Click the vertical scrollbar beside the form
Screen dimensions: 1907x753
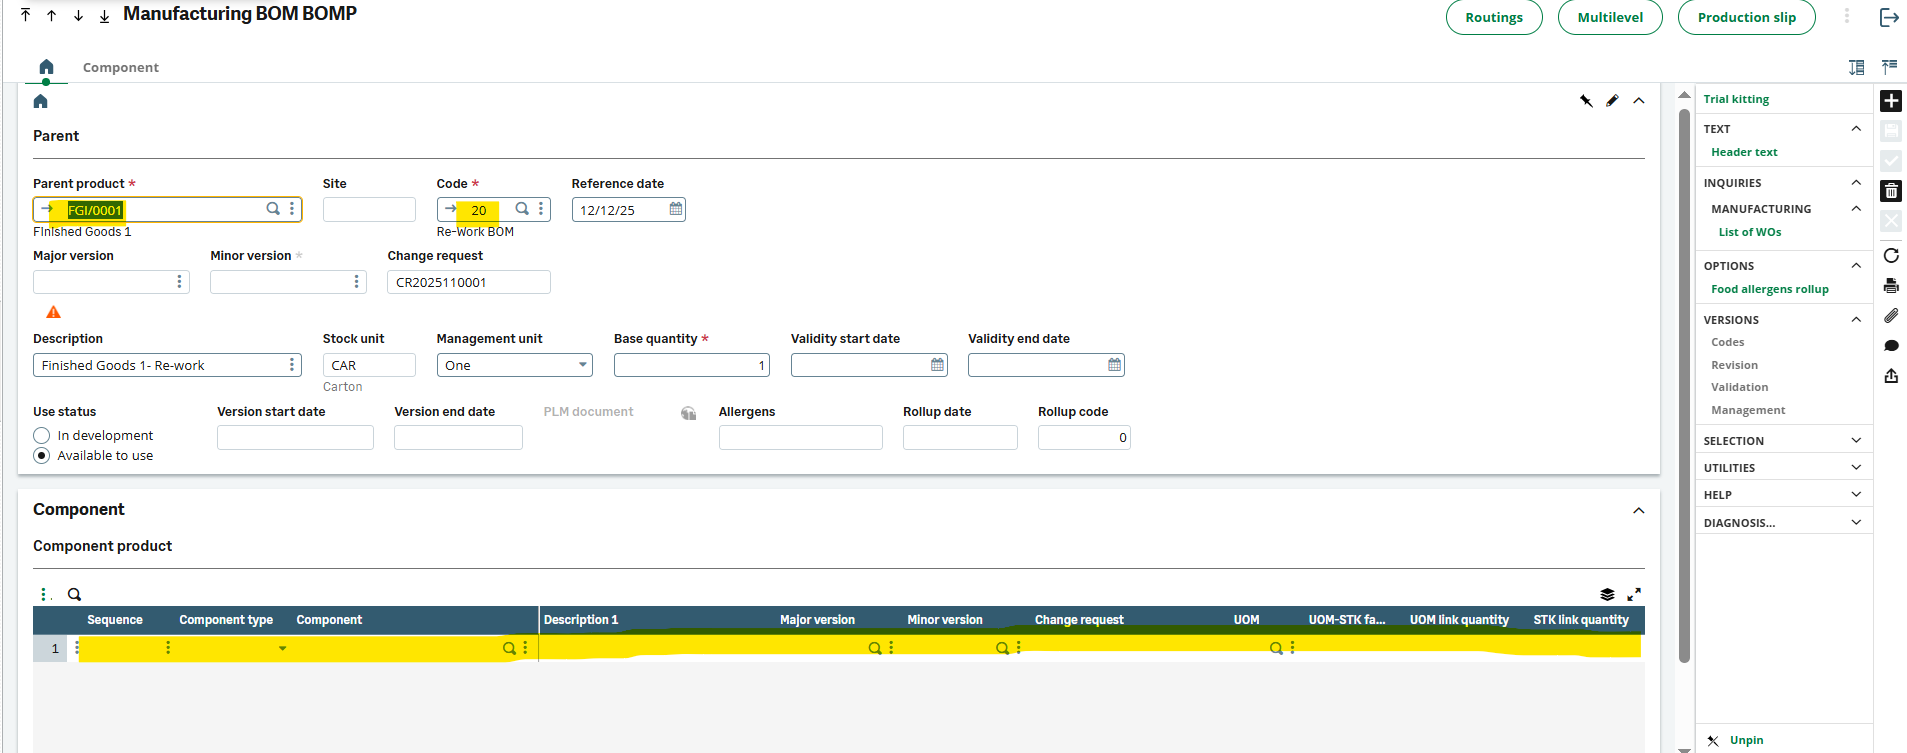tap(1684, 385)
